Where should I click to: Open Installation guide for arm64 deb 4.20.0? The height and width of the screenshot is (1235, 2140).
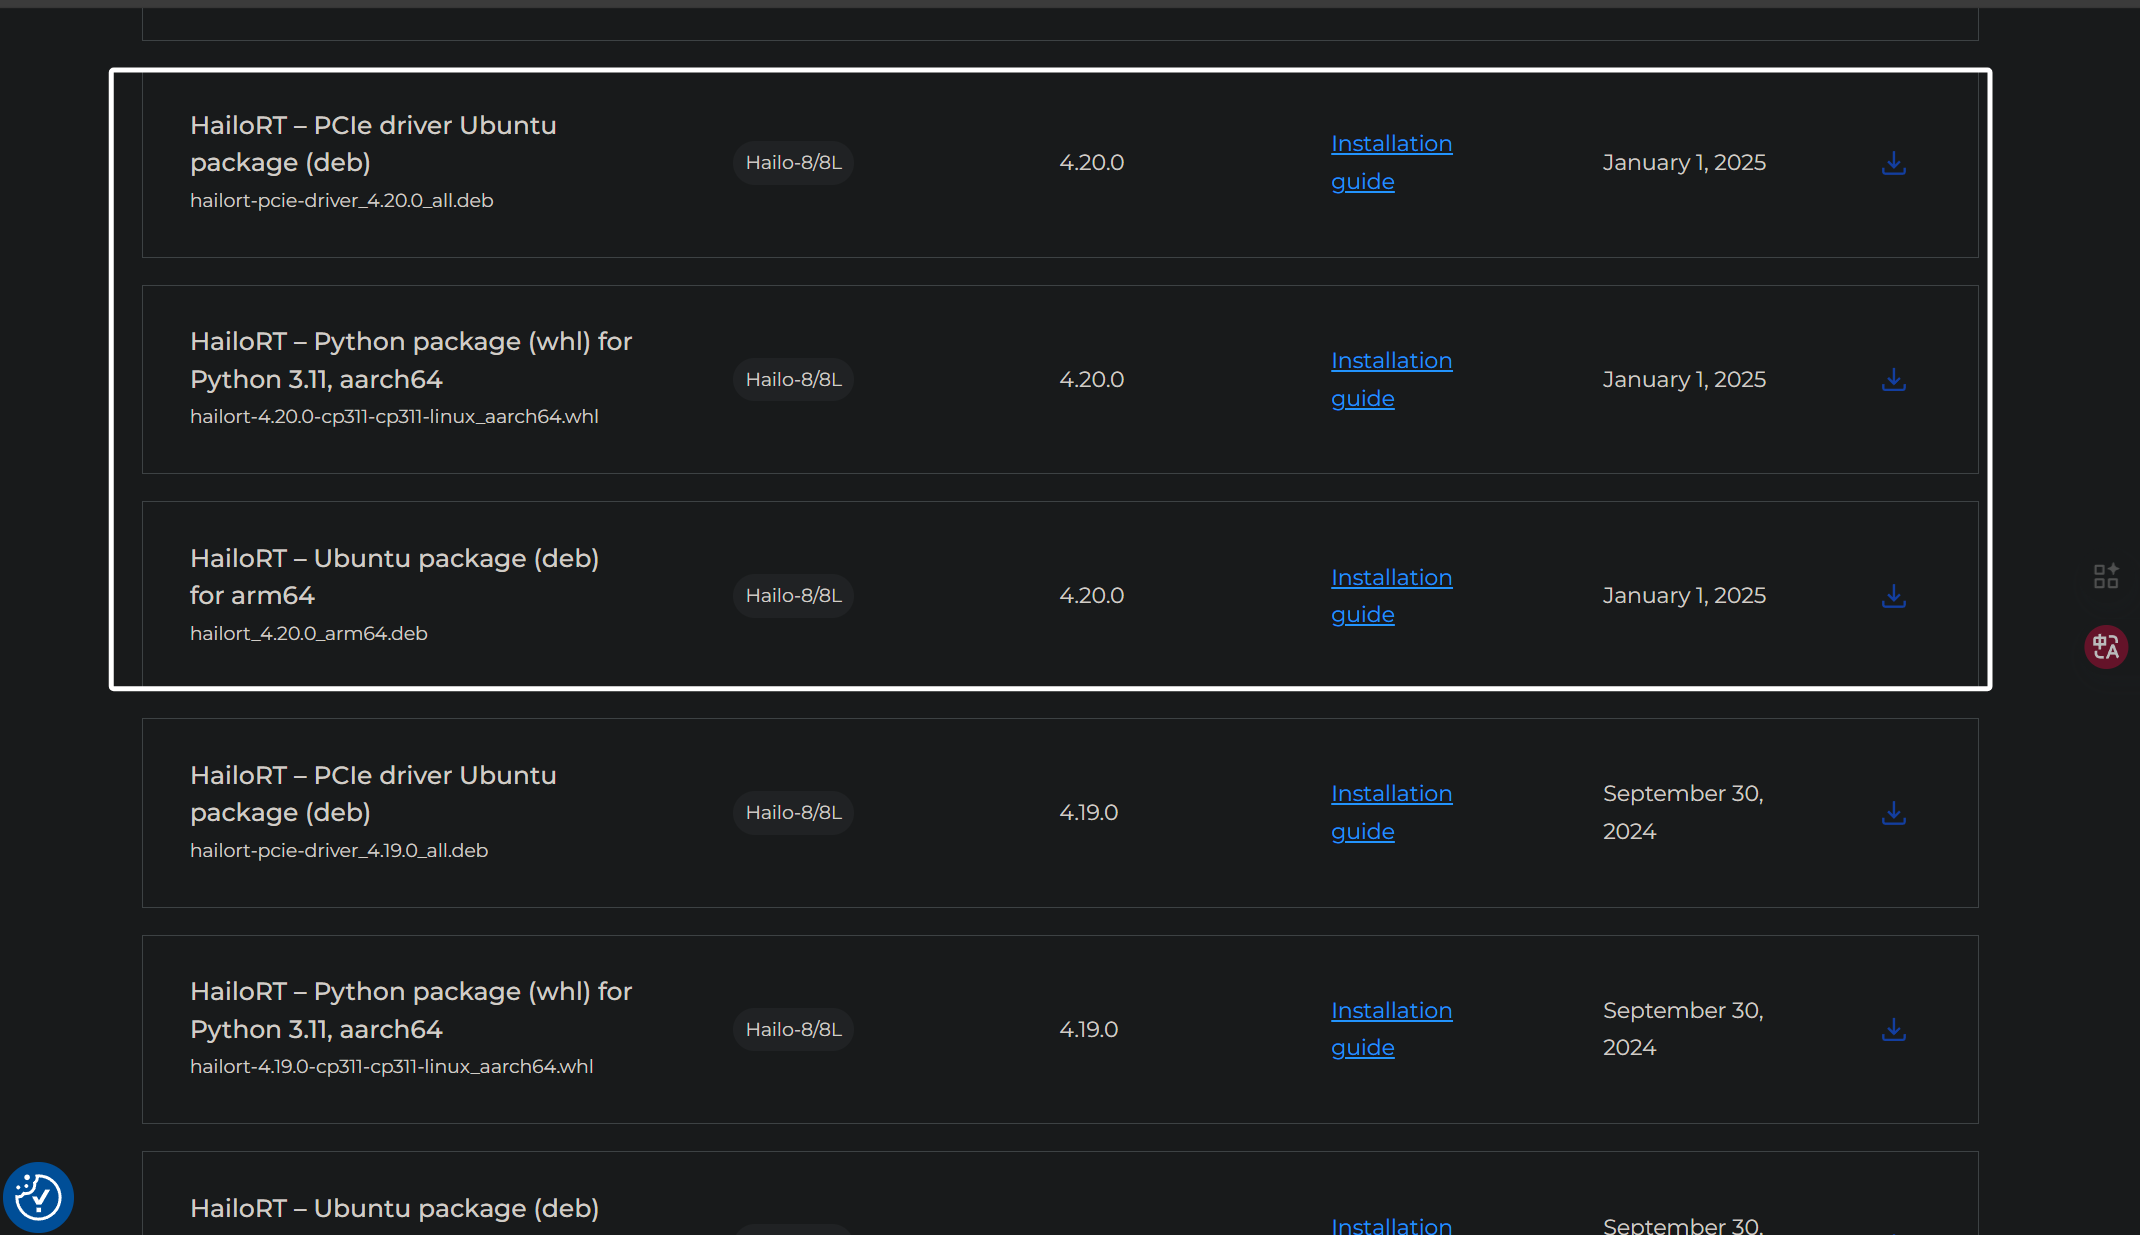pos(1391,596)
